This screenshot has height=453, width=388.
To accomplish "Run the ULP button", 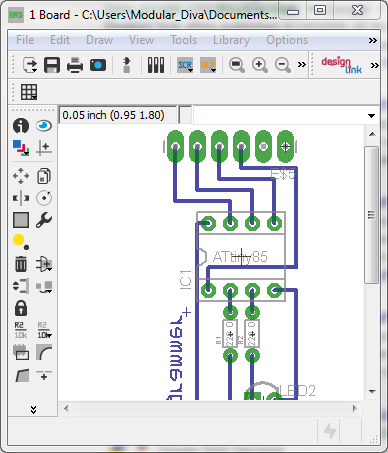I will pyautogui.click(x=208, y=65).
